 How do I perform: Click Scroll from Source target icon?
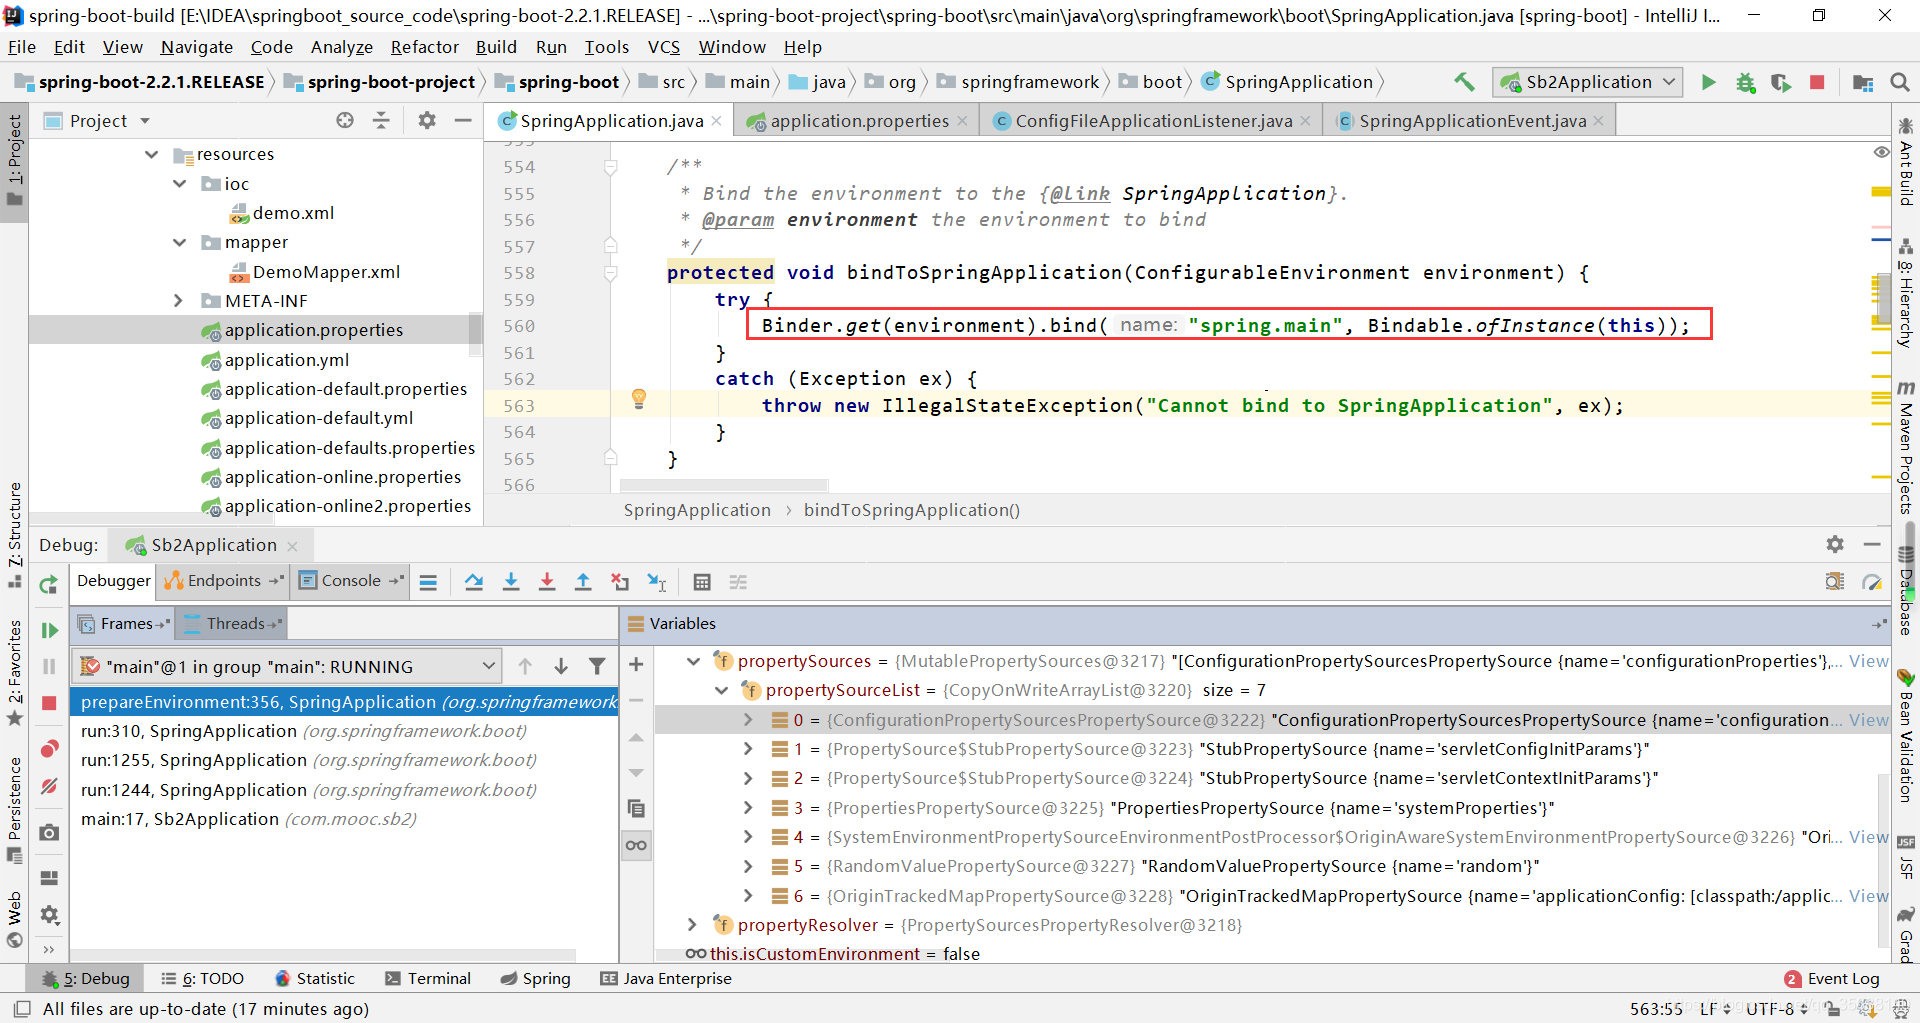click(345, 120)
